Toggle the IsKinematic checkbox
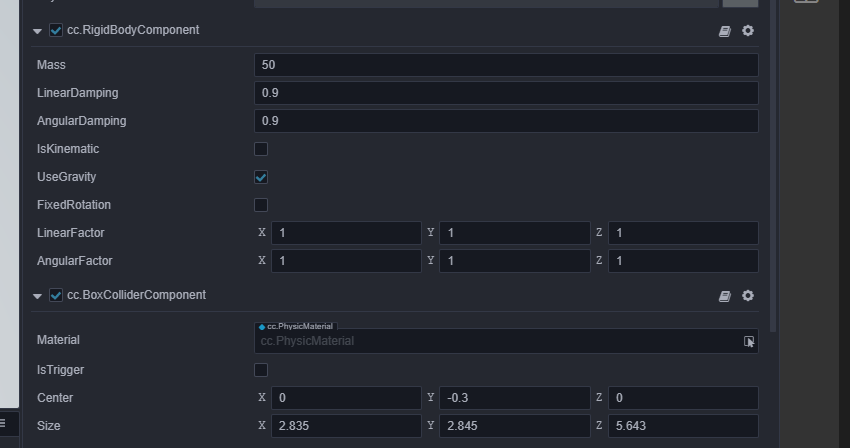Viewport: 850px width, 448px height. [x=261, y=149]
